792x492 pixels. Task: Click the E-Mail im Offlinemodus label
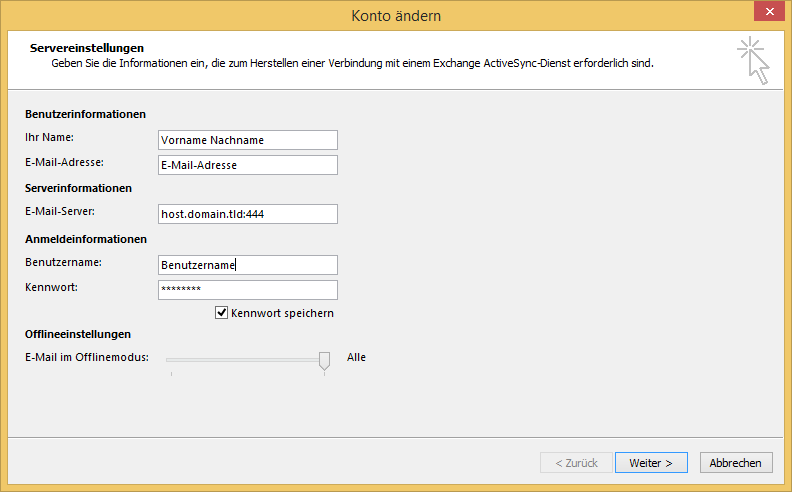pyautogui.click(x=87, y=358)
